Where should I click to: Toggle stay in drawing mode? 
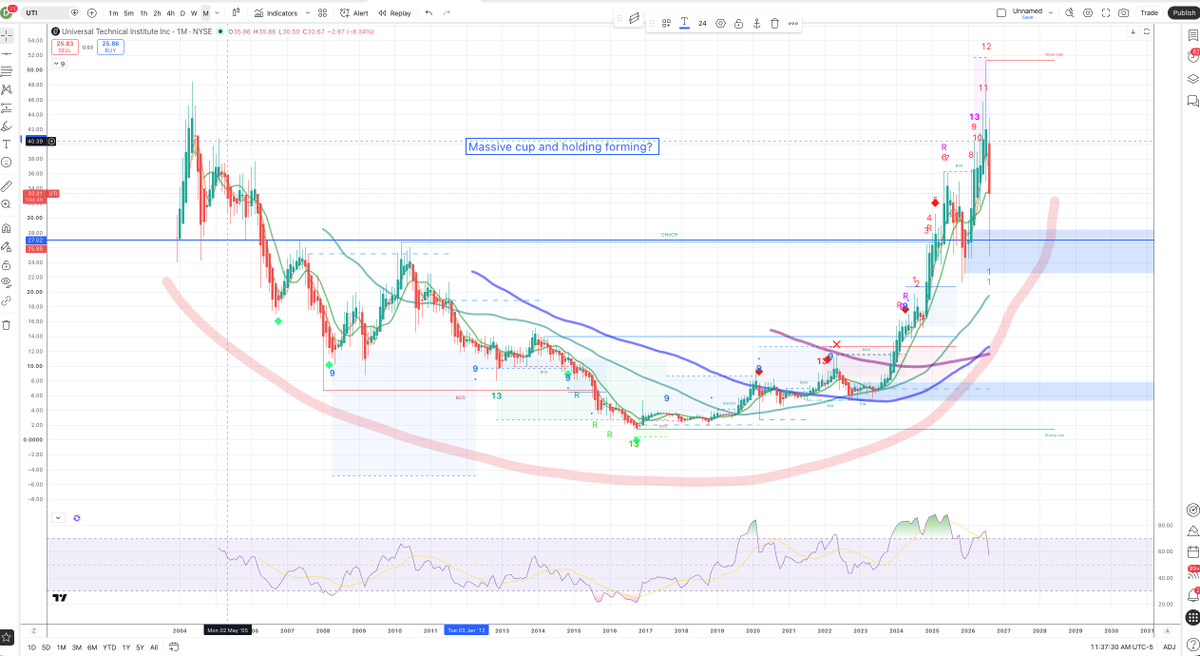tap(7, 246)
